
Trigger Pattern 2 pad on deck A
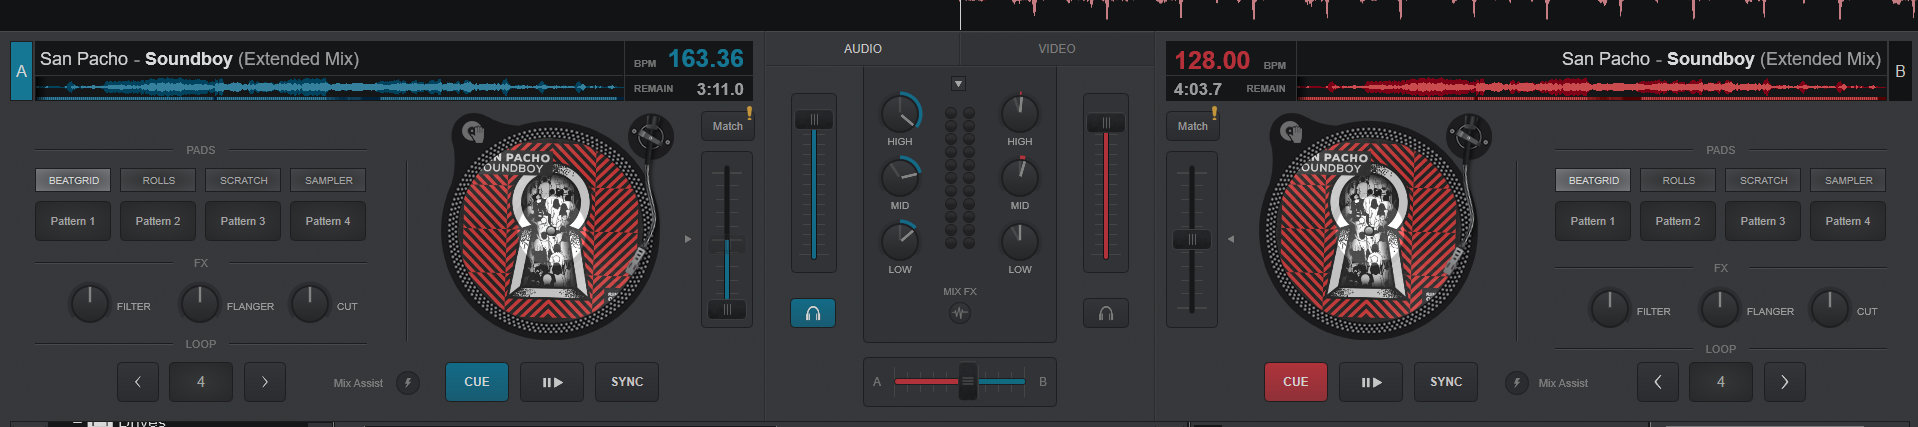pyautogui.click(x=158, y=221)
